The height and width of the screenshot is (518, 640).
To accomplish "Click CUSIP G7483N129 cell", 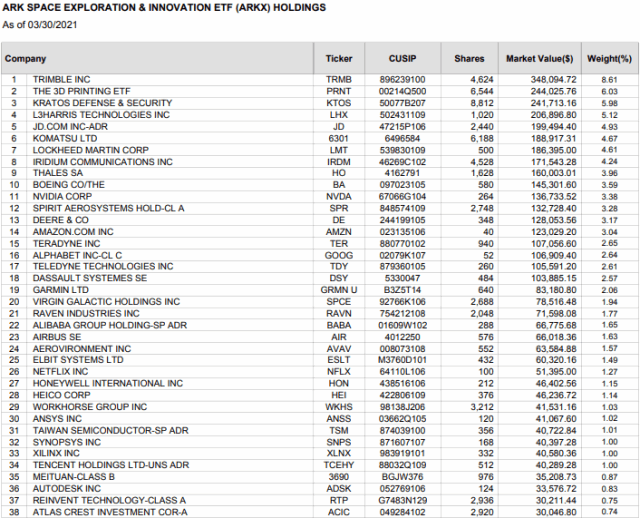I will click(402, 501).
